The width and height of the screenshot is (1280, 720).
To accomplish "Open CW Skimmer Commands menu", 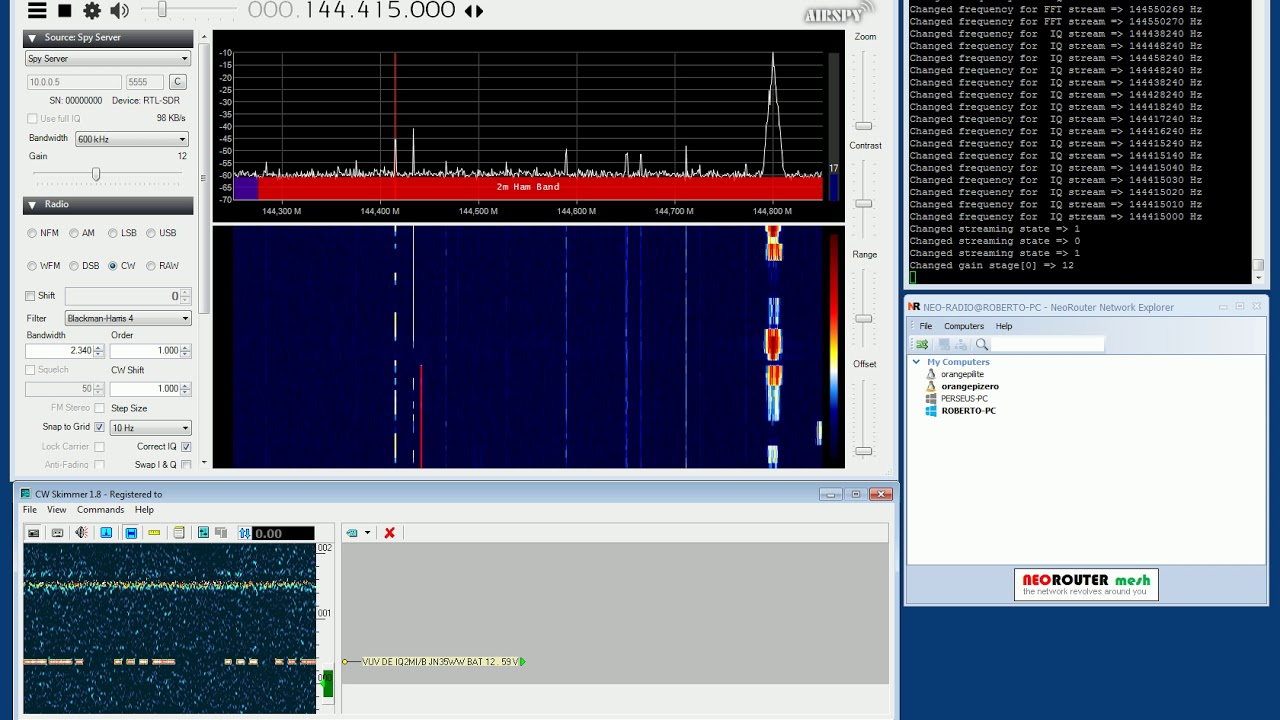I will 101,510.
